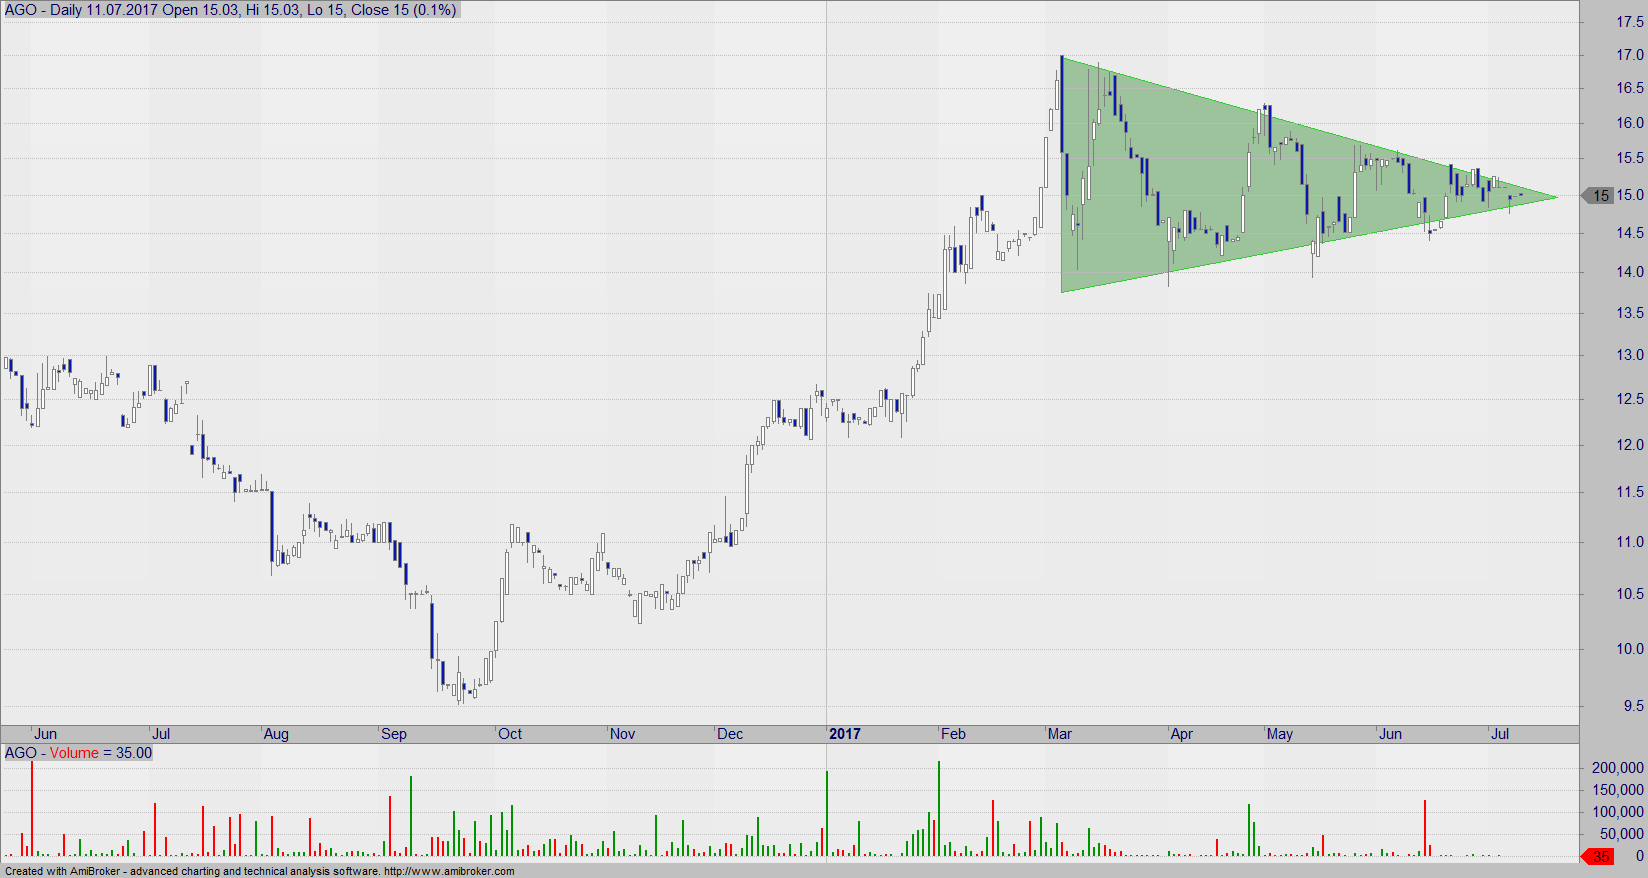Image resolution: width=1648 pixels, height=878 pixels.
Task: Click the Mar month label on time axis
Action: point(1060,734)
